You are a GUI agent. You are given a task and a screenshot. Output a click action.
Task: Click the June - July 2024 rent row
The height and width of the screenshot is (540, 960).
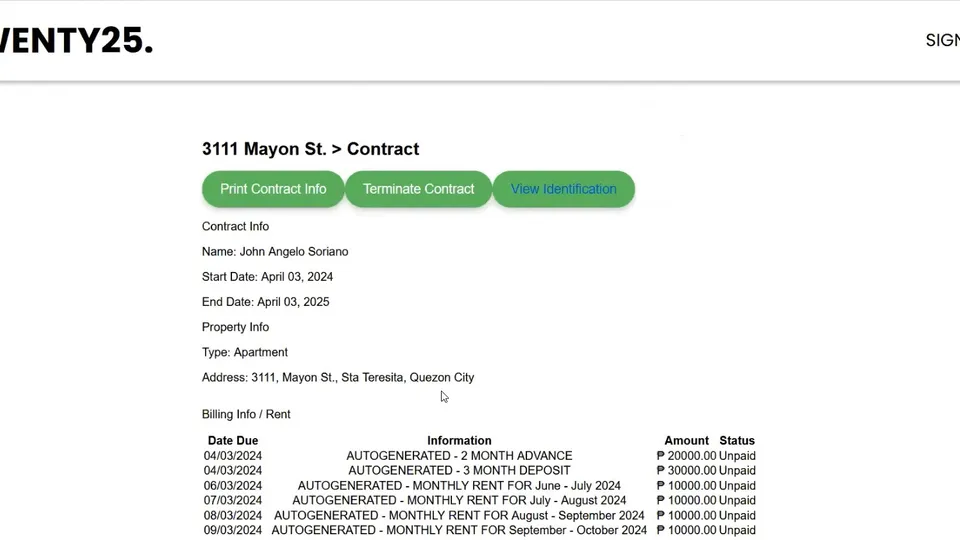479,486
